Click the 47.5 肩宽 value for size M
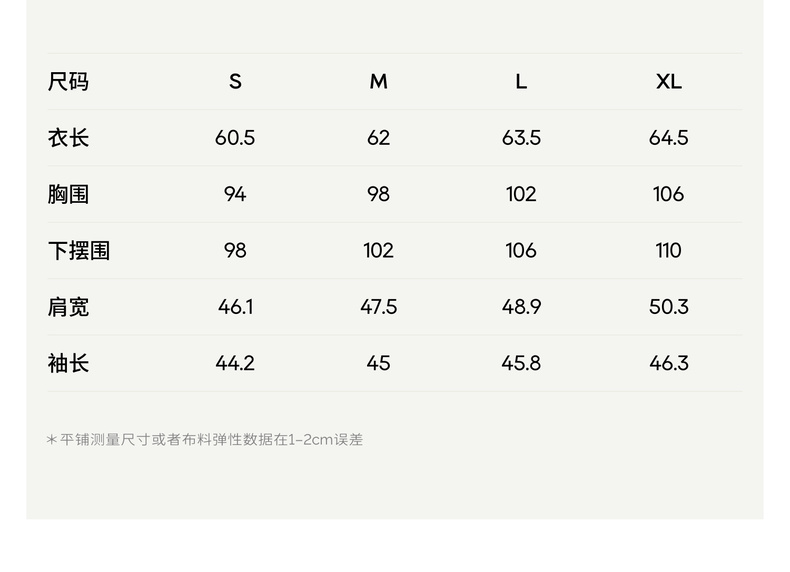This screenshot has height=572, width=790. [x=378, y=307]
